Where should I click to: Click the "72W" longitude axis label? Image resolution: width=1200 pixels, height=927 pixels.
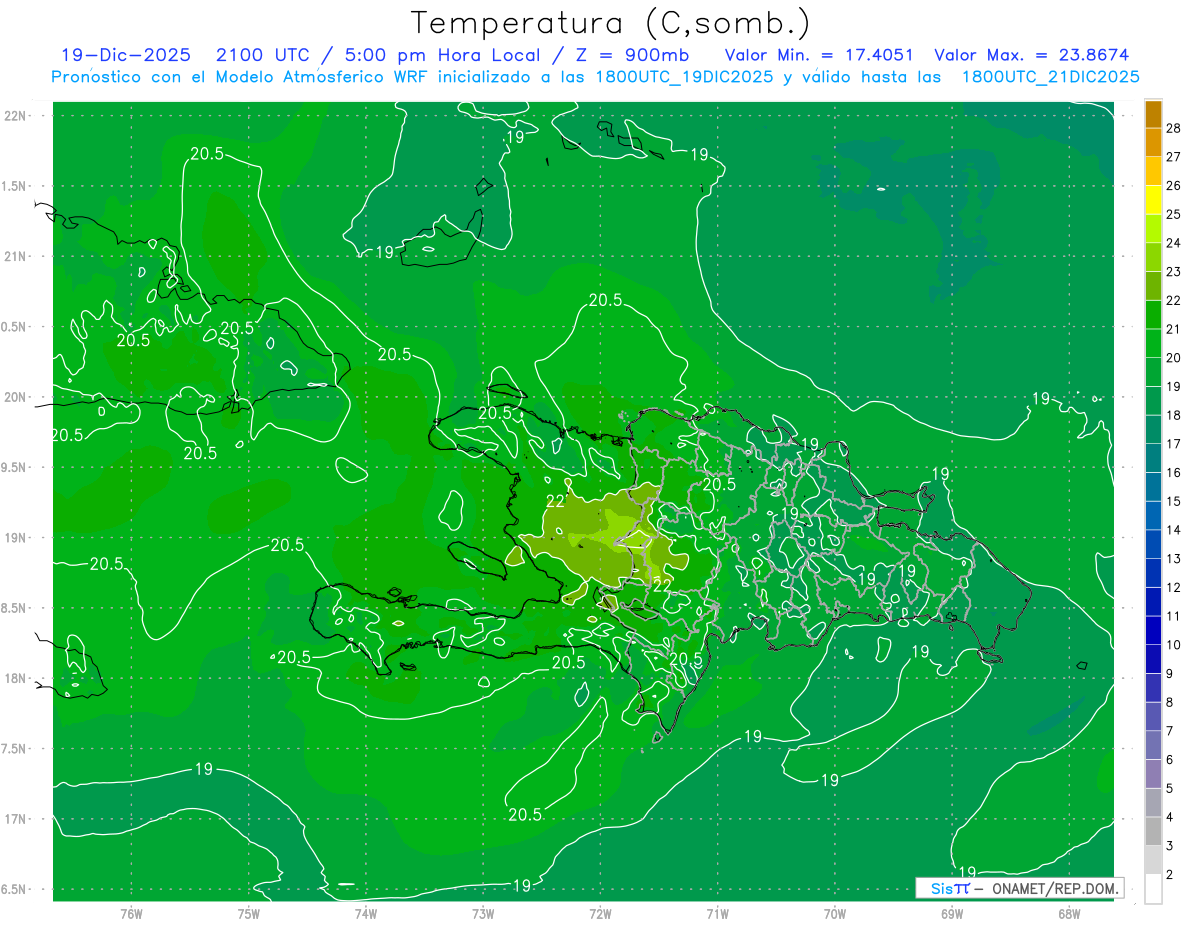(x=600, y=914)
